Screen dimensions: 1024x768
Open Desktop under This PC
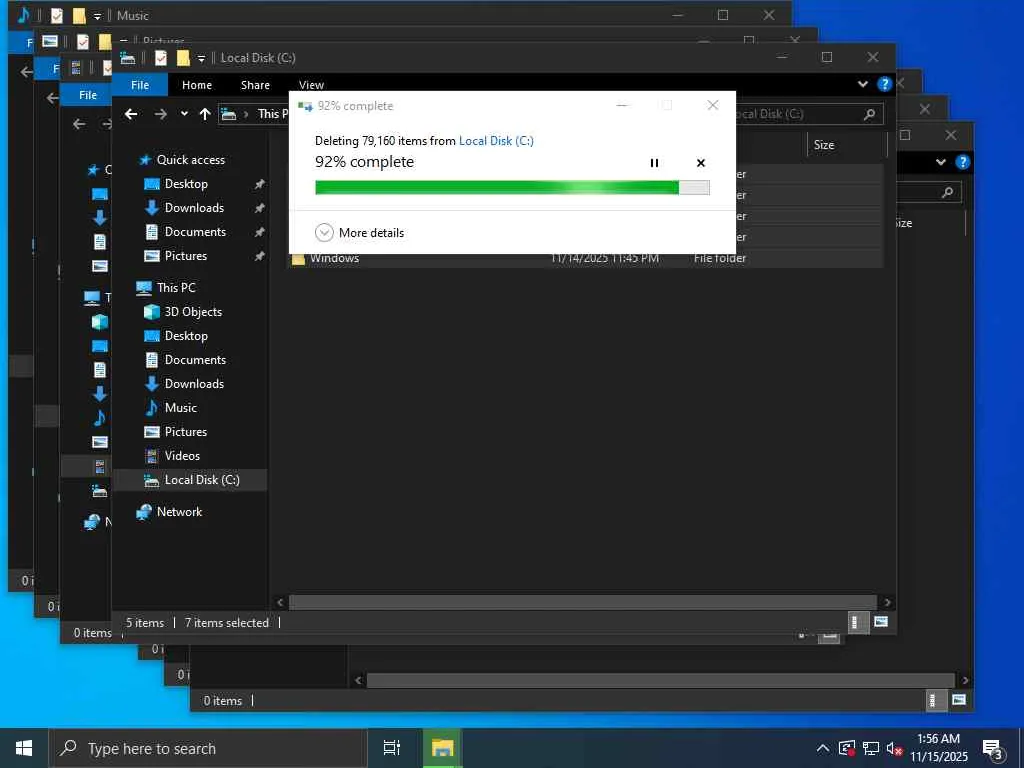(186, 336)
